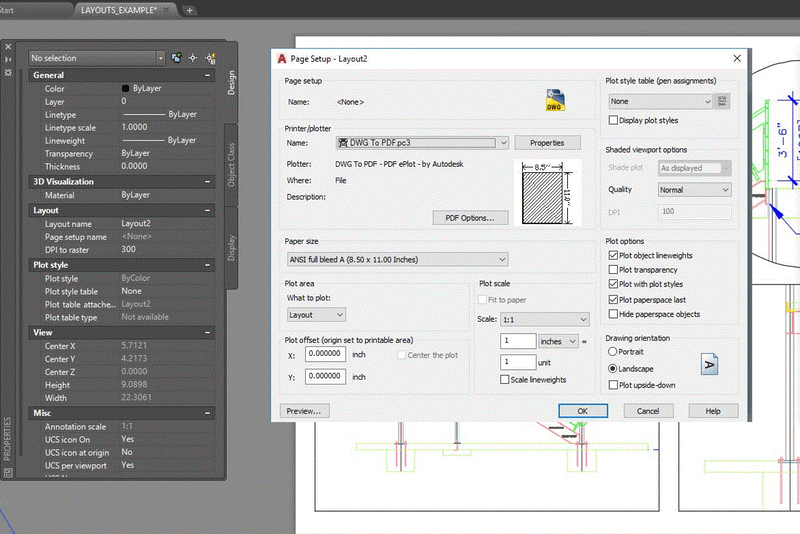The width and height of the screenshot is (800, 534).
Task: Open Quick Select from Properties palette
Action: (x=210, y=58)
